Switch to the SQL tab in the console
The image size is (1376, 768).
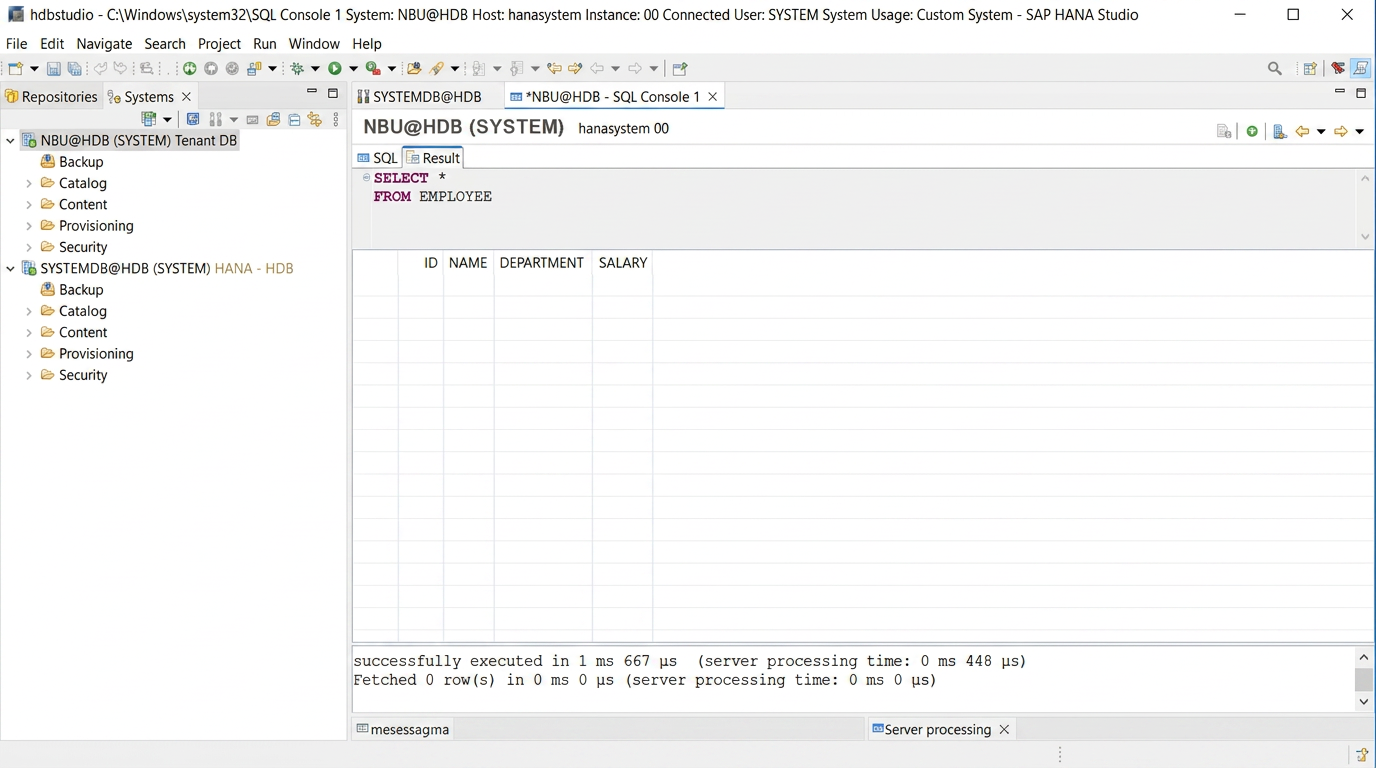click(x=378, y=158)
